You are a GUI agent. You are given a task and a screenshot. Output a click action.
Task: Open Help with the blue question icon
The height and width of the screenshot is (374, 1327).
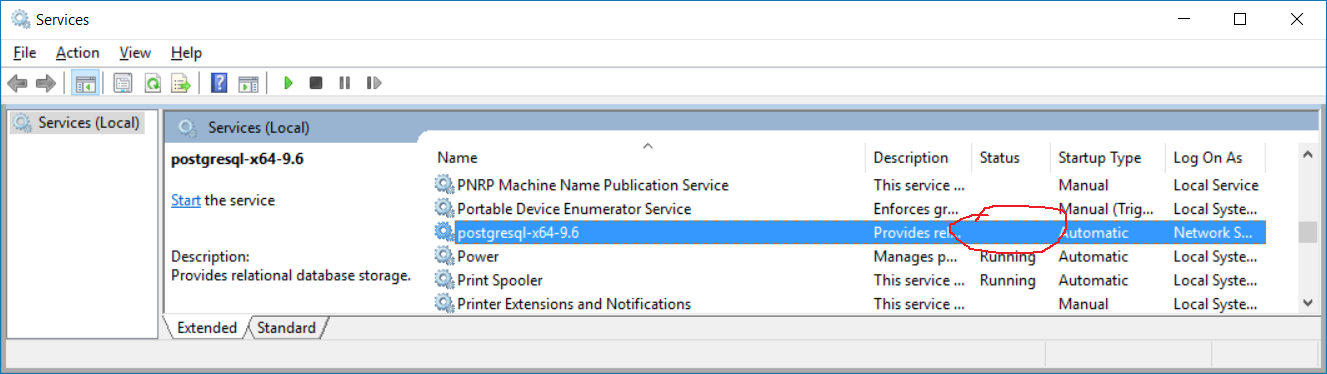tap(219, 83)
